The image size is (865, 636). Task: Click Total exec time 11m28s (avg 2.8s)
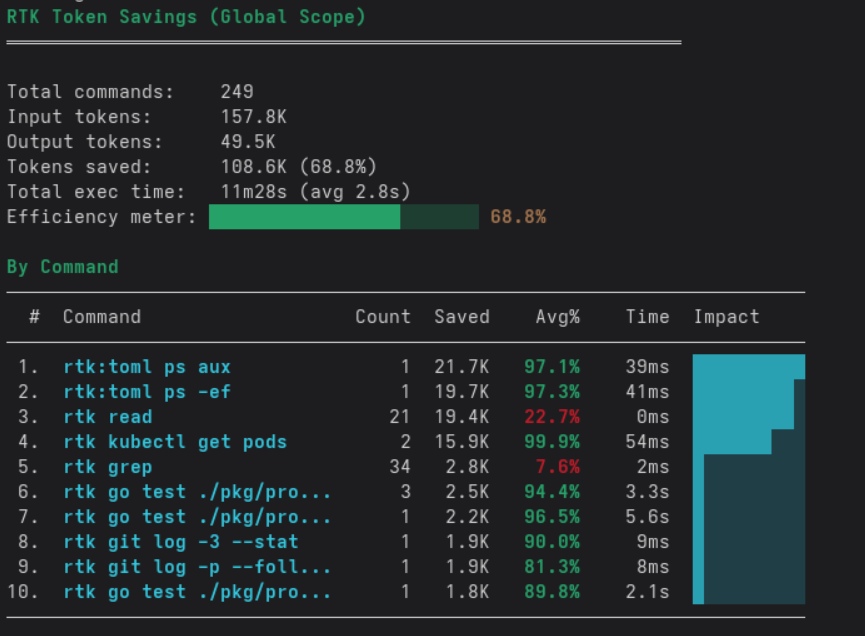[316, 191]
